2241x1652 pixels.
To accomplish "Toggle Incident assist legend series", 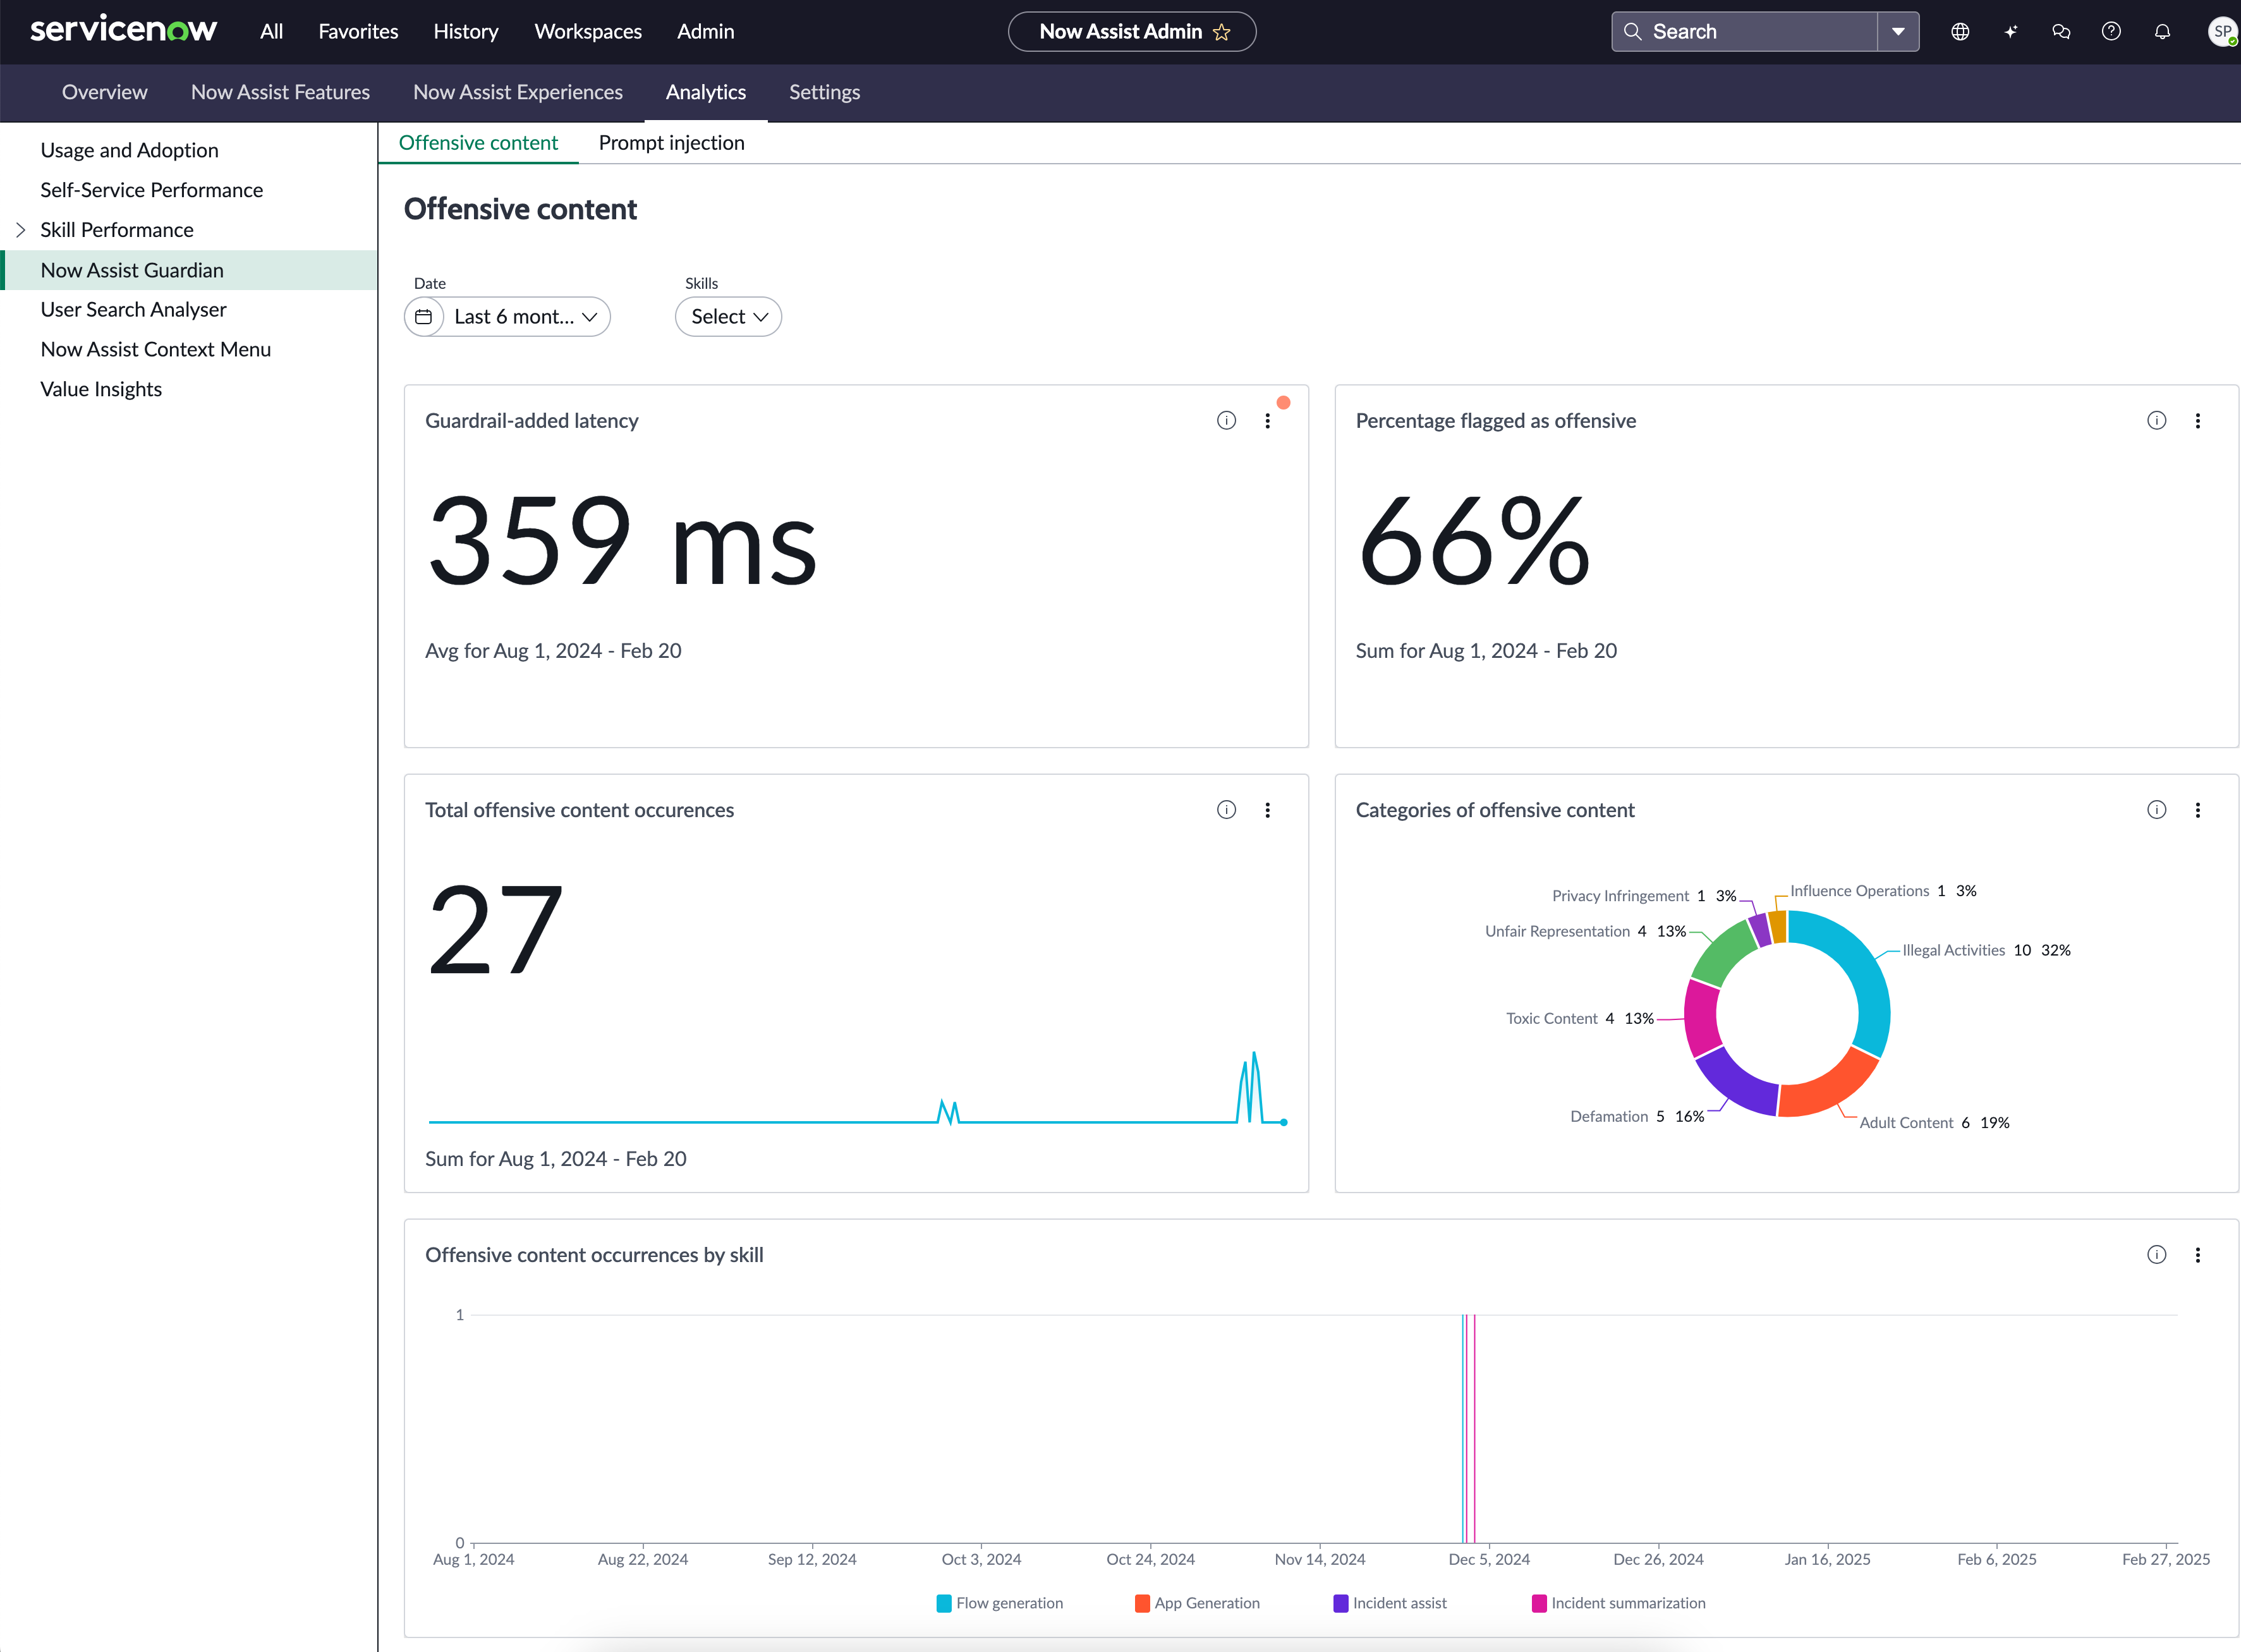I will tap(1390, 1603).
